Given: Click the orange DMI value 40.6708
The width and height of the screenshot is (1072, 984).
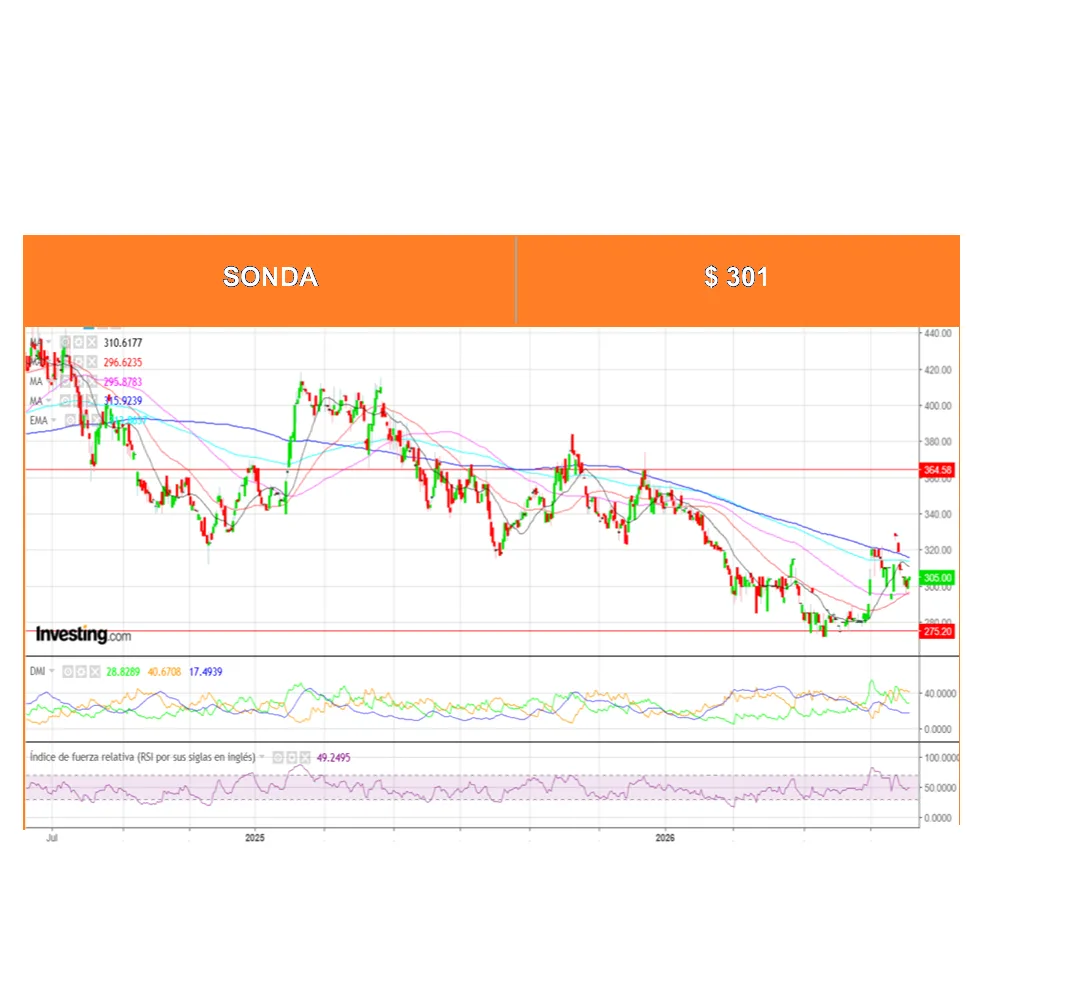Looking at the screenshot, I should coord(165,671).
